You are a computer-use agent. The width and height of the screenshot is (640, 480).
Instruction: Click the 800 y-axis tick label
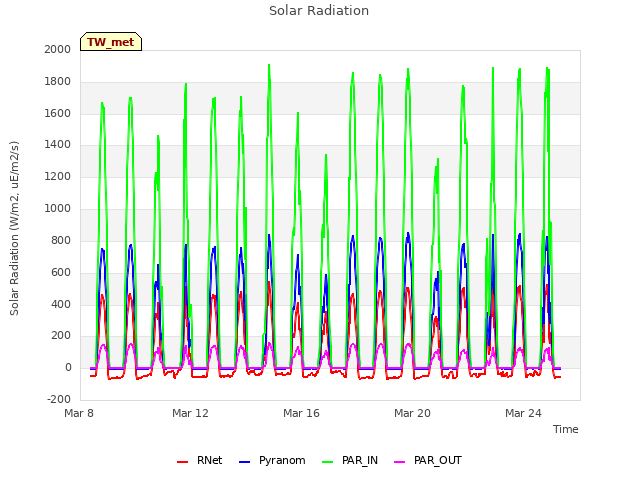pyautogui.click(x=61, y=240)
